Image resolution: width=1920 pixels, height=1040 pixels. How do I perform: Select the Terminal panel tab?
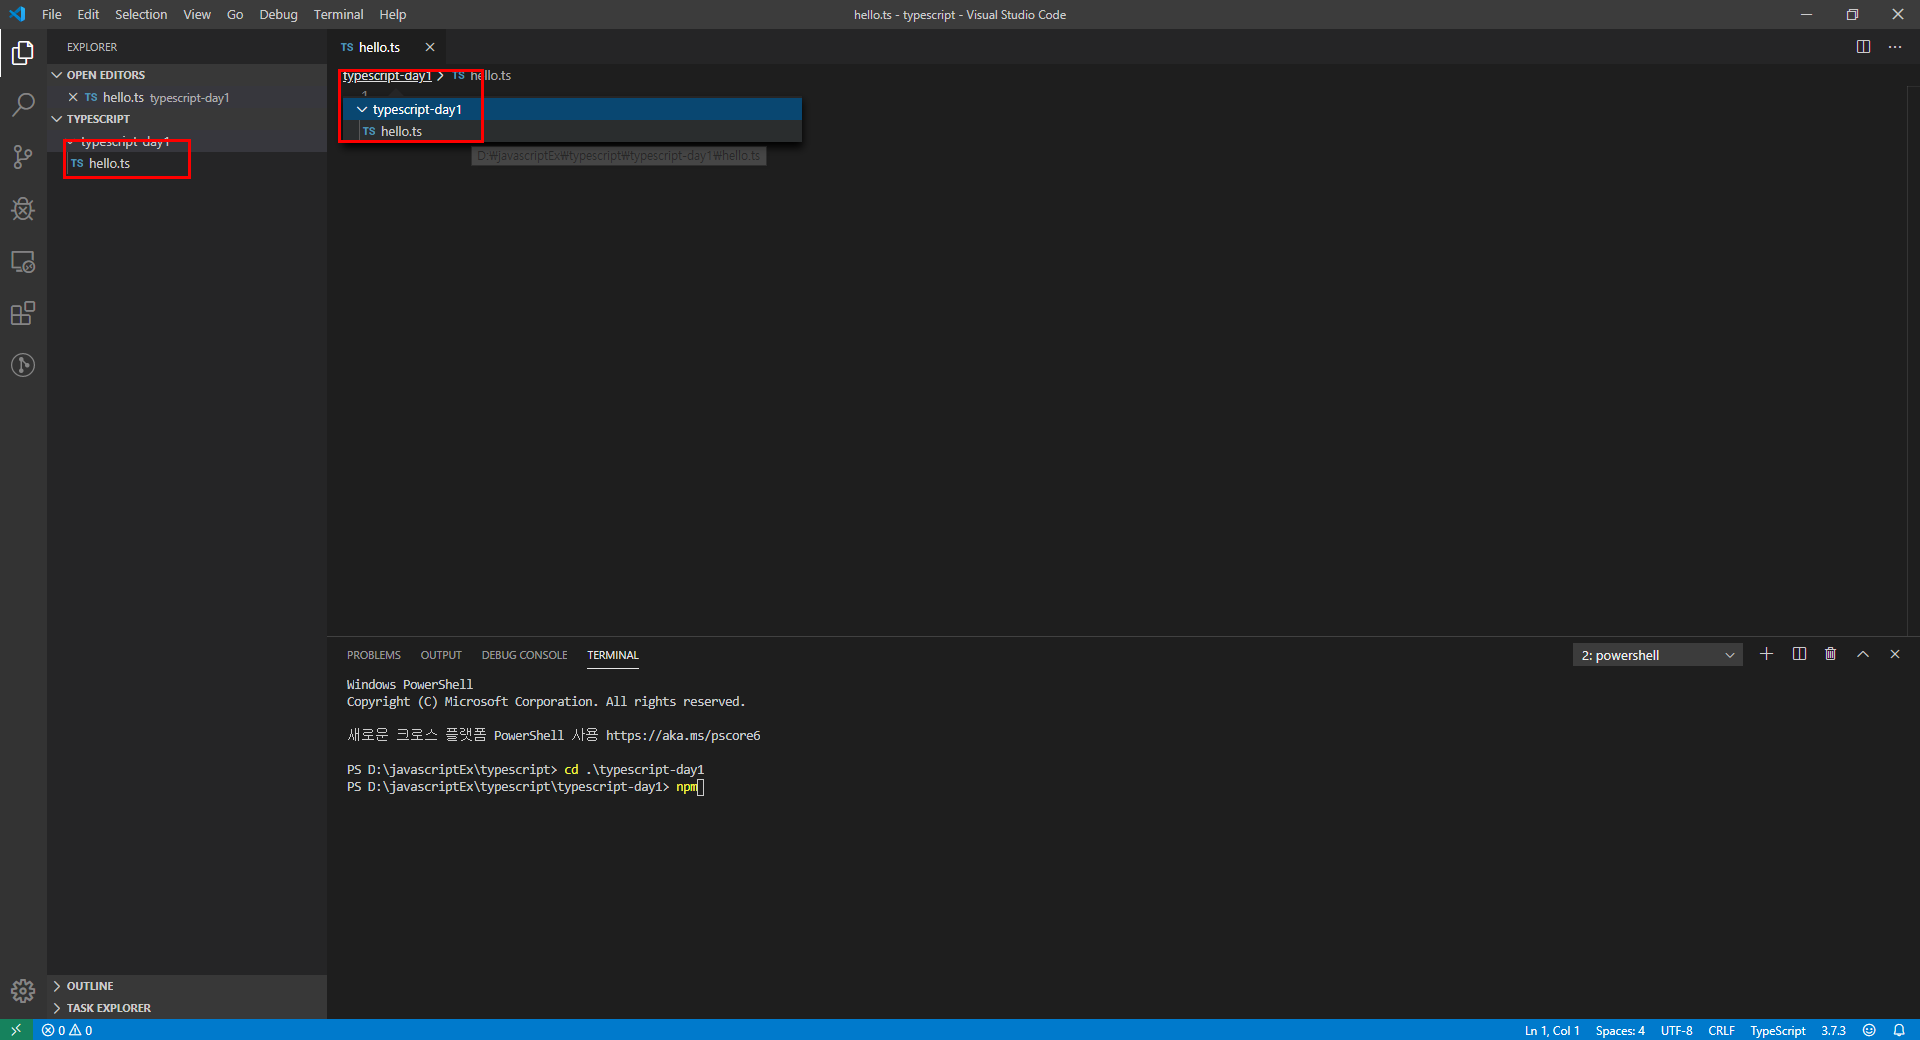point(612,655)
